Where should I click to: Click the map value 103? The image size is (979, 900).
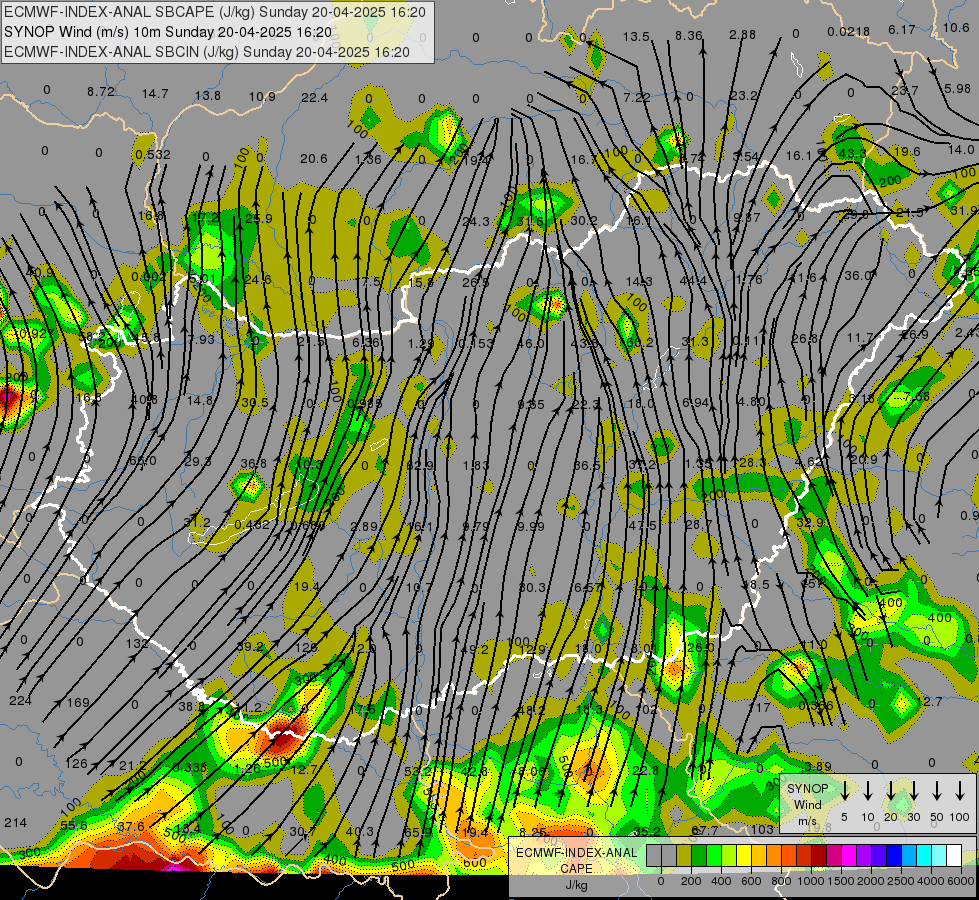click(x=762, y=829)
